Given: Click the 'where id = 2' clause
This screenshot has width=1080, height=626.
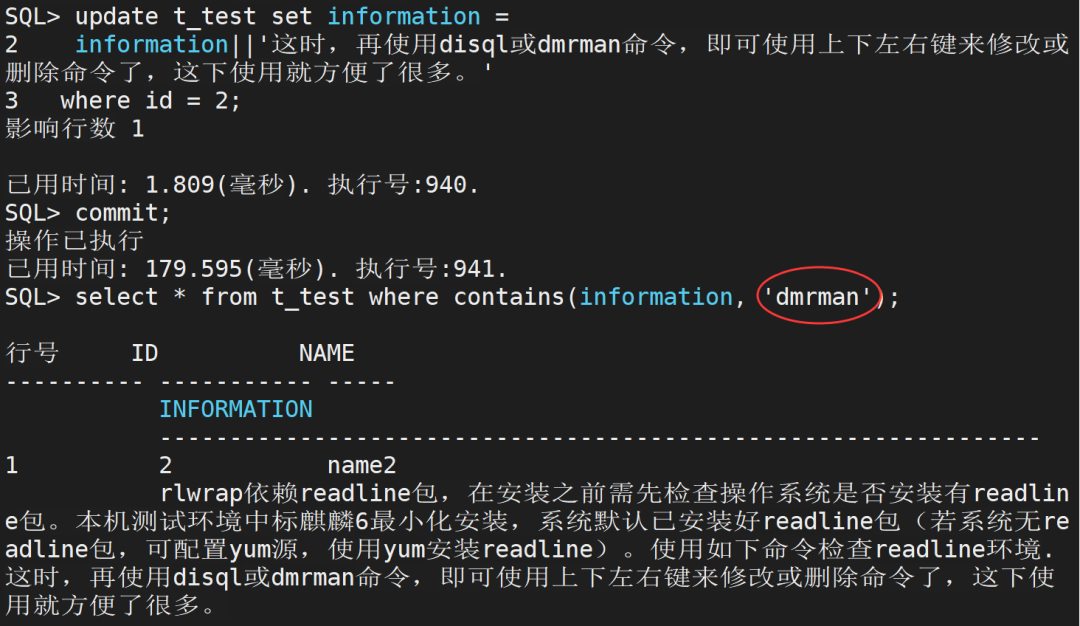Looking at the screenshot, I should click(x=150, y=101).
